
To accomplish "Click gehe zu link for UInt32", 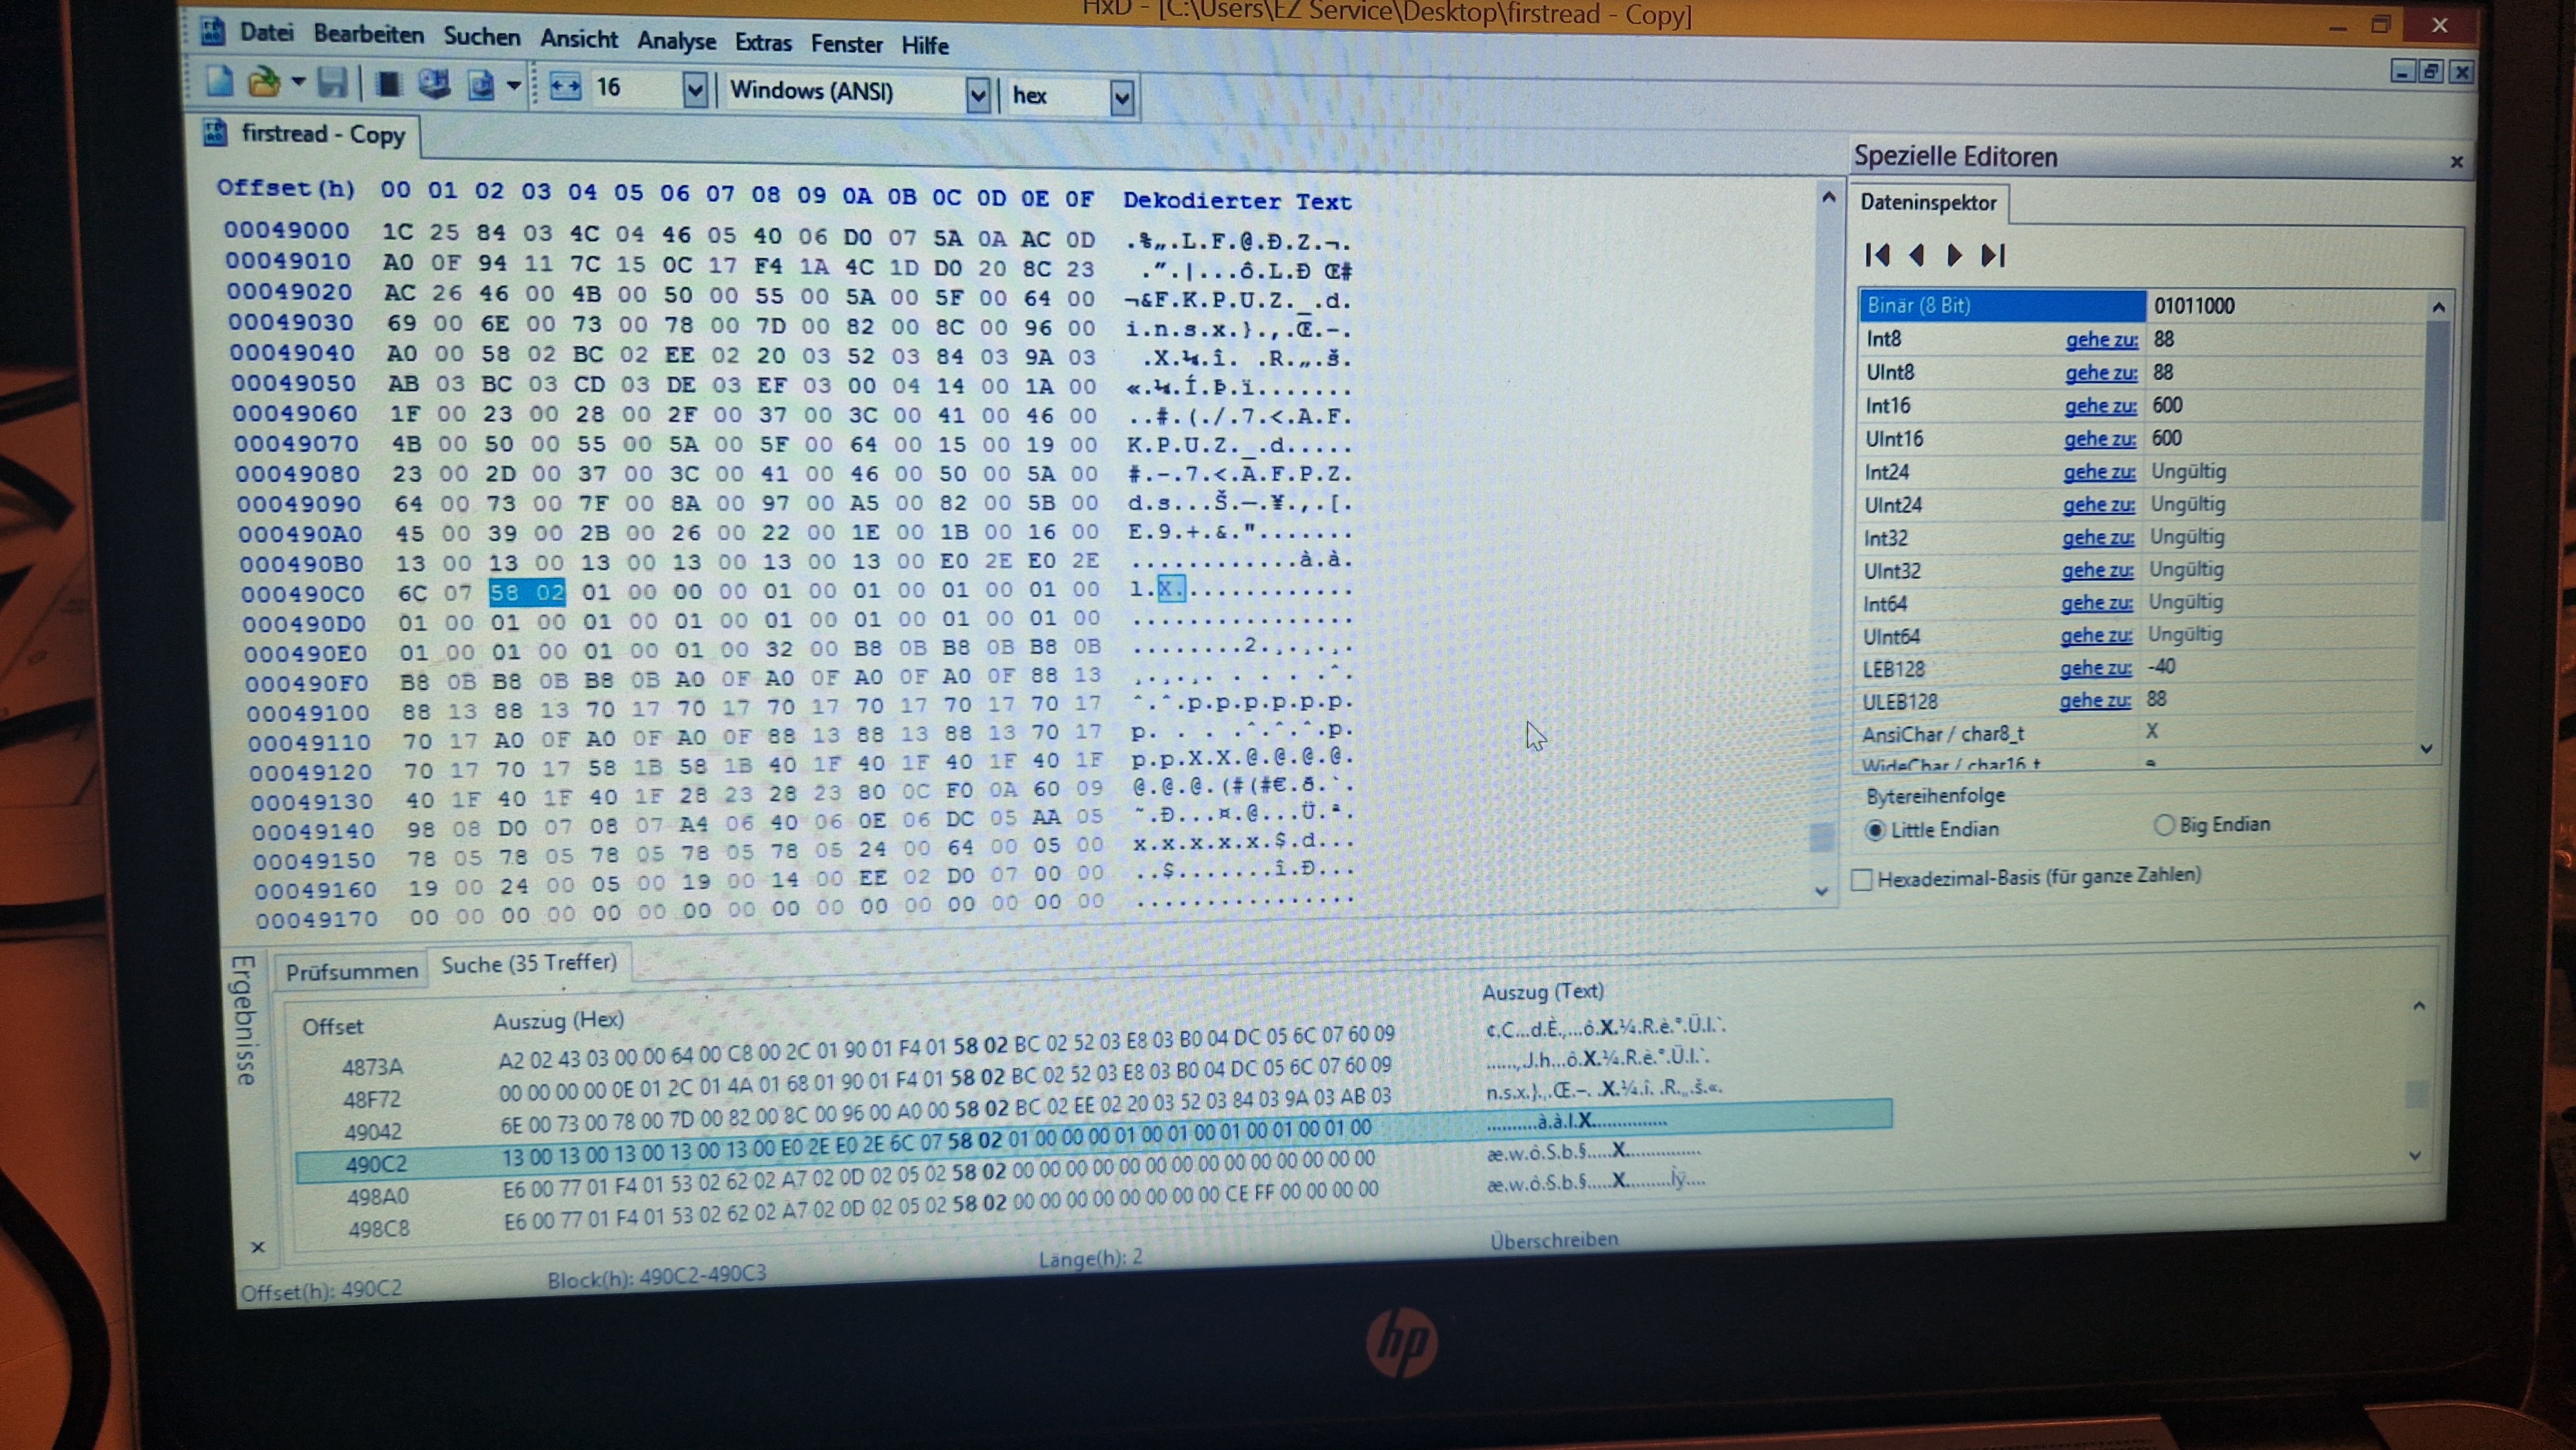I will 2097,570.
